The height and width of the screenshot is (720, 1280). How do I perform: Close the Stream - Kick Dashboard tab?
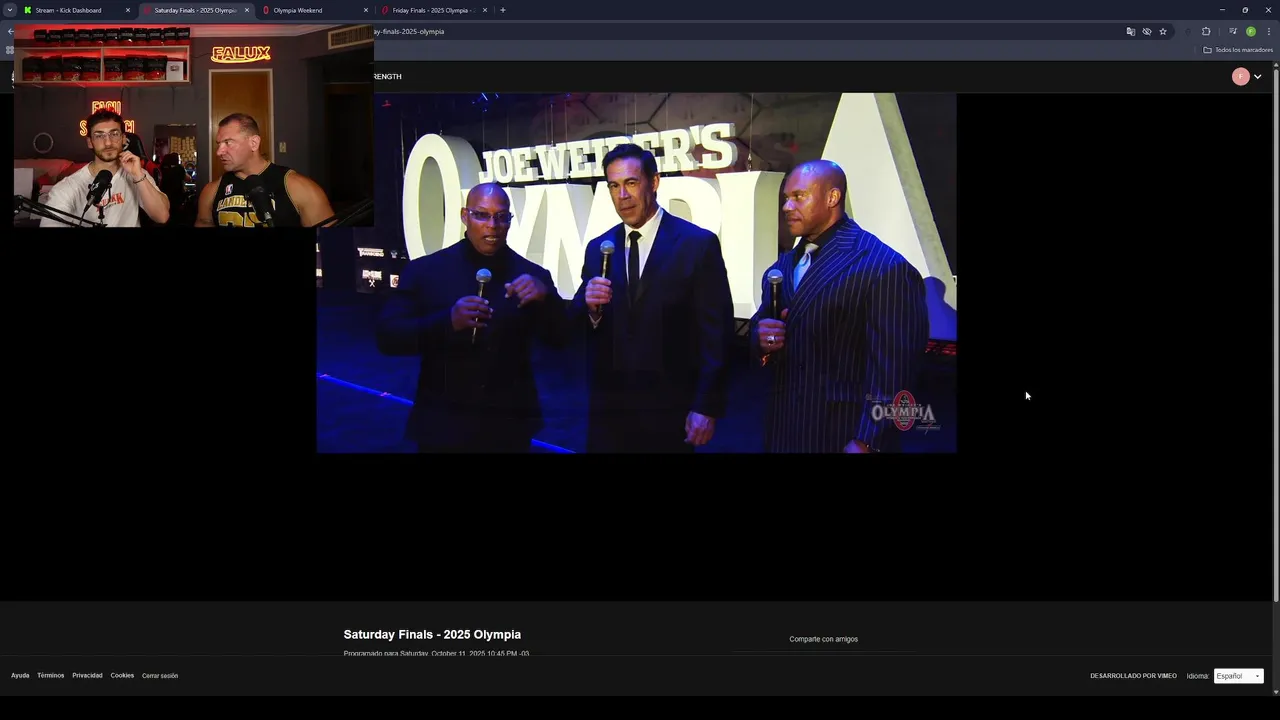128,10
